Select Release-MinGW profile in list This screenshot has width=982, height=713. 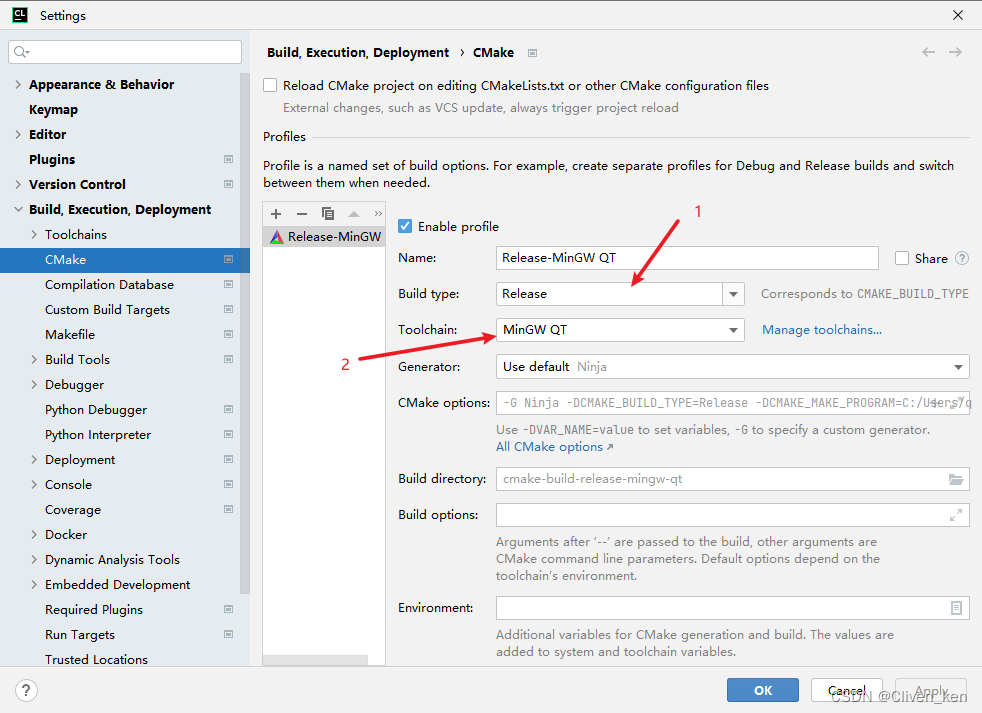[324, 237]
